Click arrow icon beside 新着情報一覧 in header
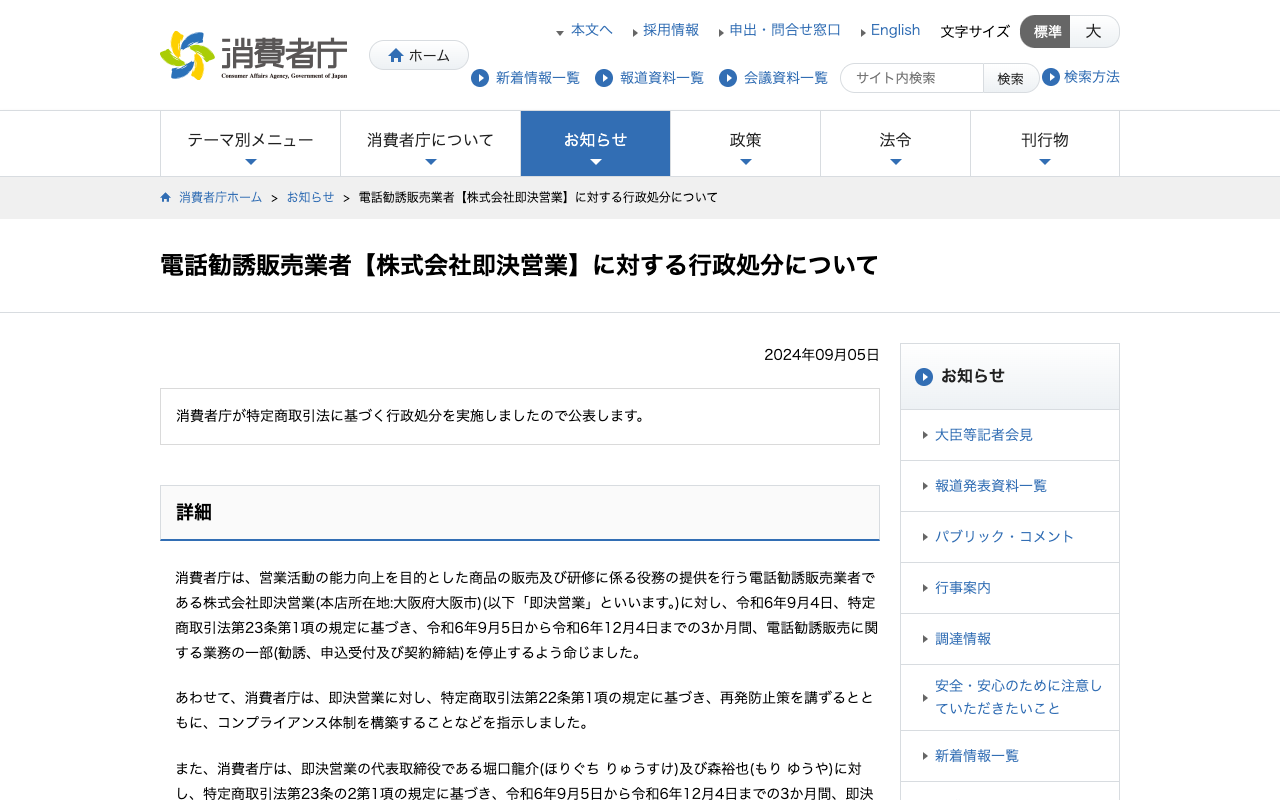This screenshot has height=800, width=1280. [x=480, y=78]
